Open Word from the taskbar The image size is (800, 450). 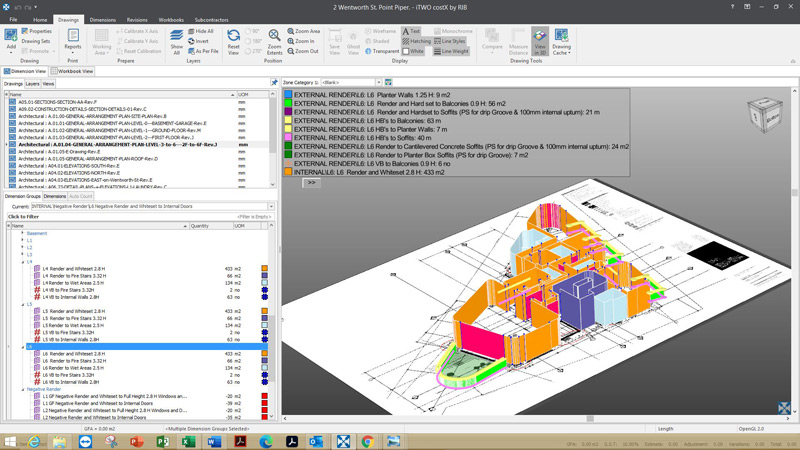[x=214, y=441]
